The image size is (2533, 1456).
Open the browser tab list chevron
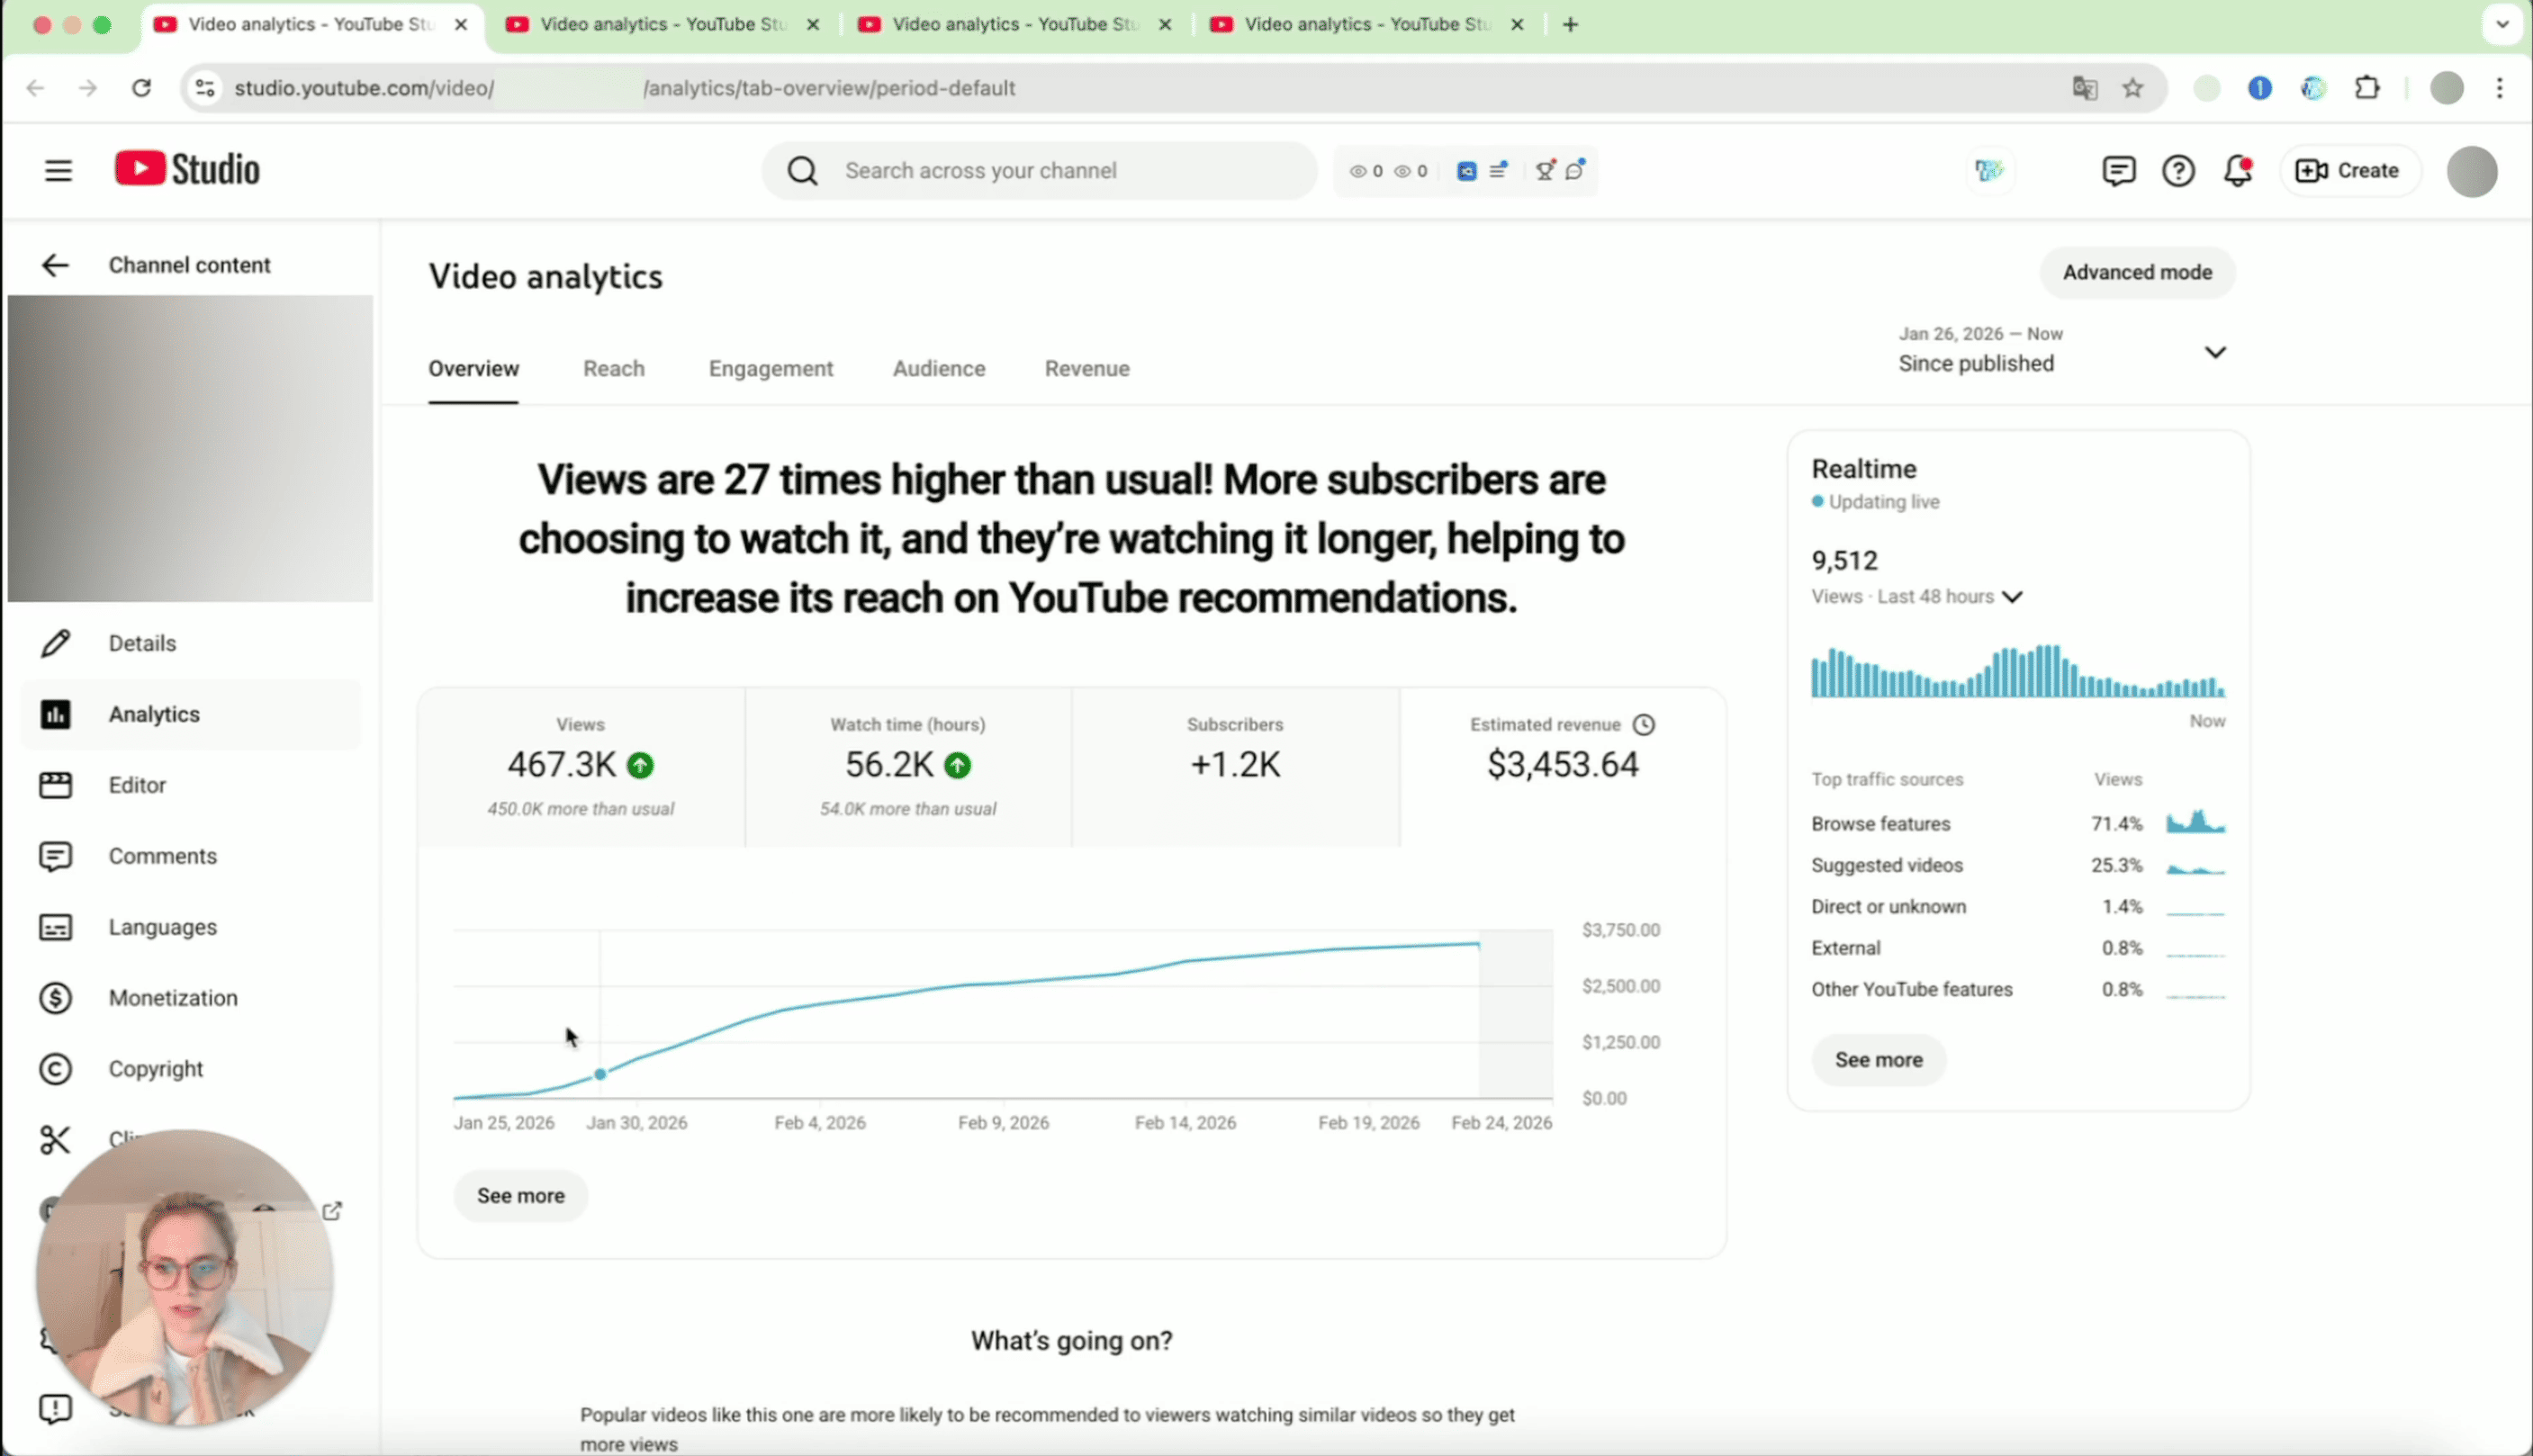tap(2502, 24)
